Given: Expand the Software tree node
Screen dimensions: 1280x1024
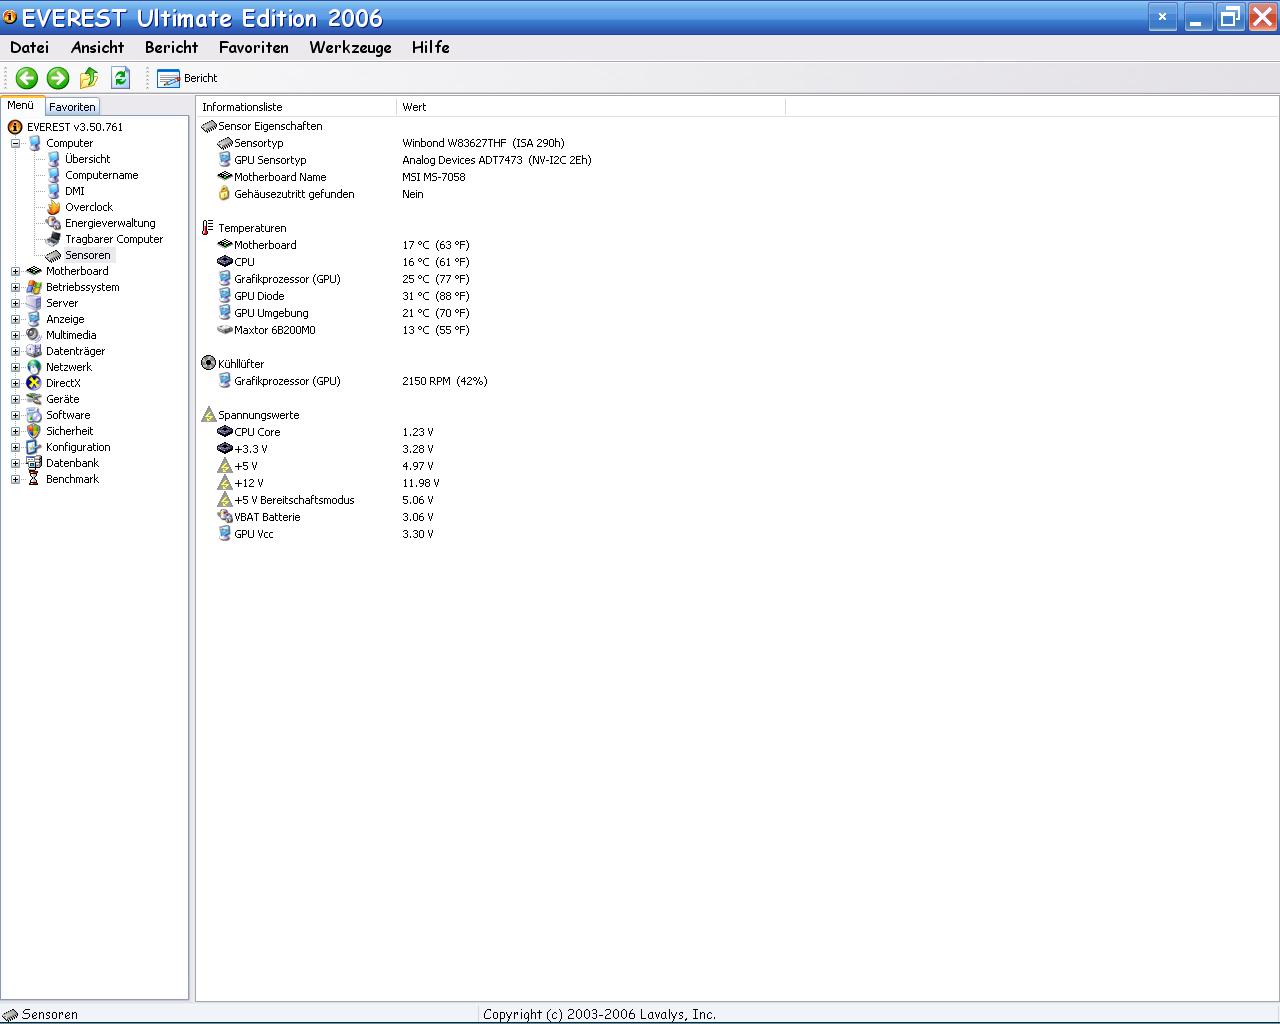Looking at the screenshot, I should pyautogui.click(x=16, y=415).
